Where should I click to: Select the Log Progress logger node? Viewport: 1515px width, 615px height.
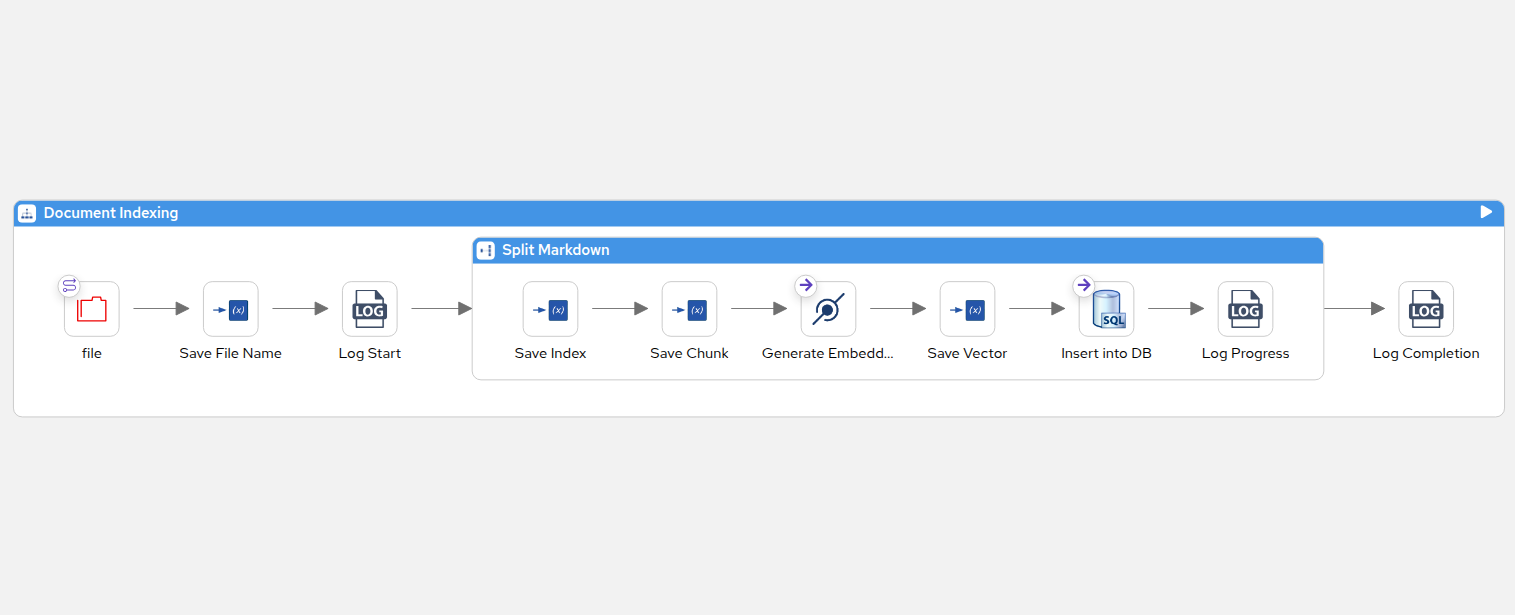click(x=1246, y=309)
